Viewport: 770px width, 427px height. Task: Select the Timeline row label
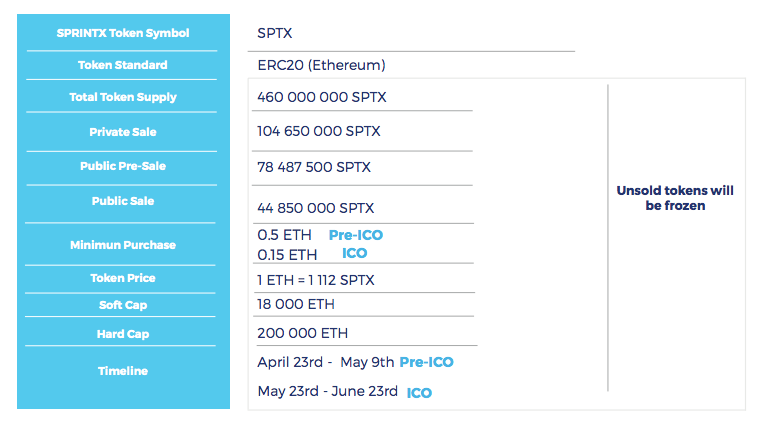click(x=123, y=371)
